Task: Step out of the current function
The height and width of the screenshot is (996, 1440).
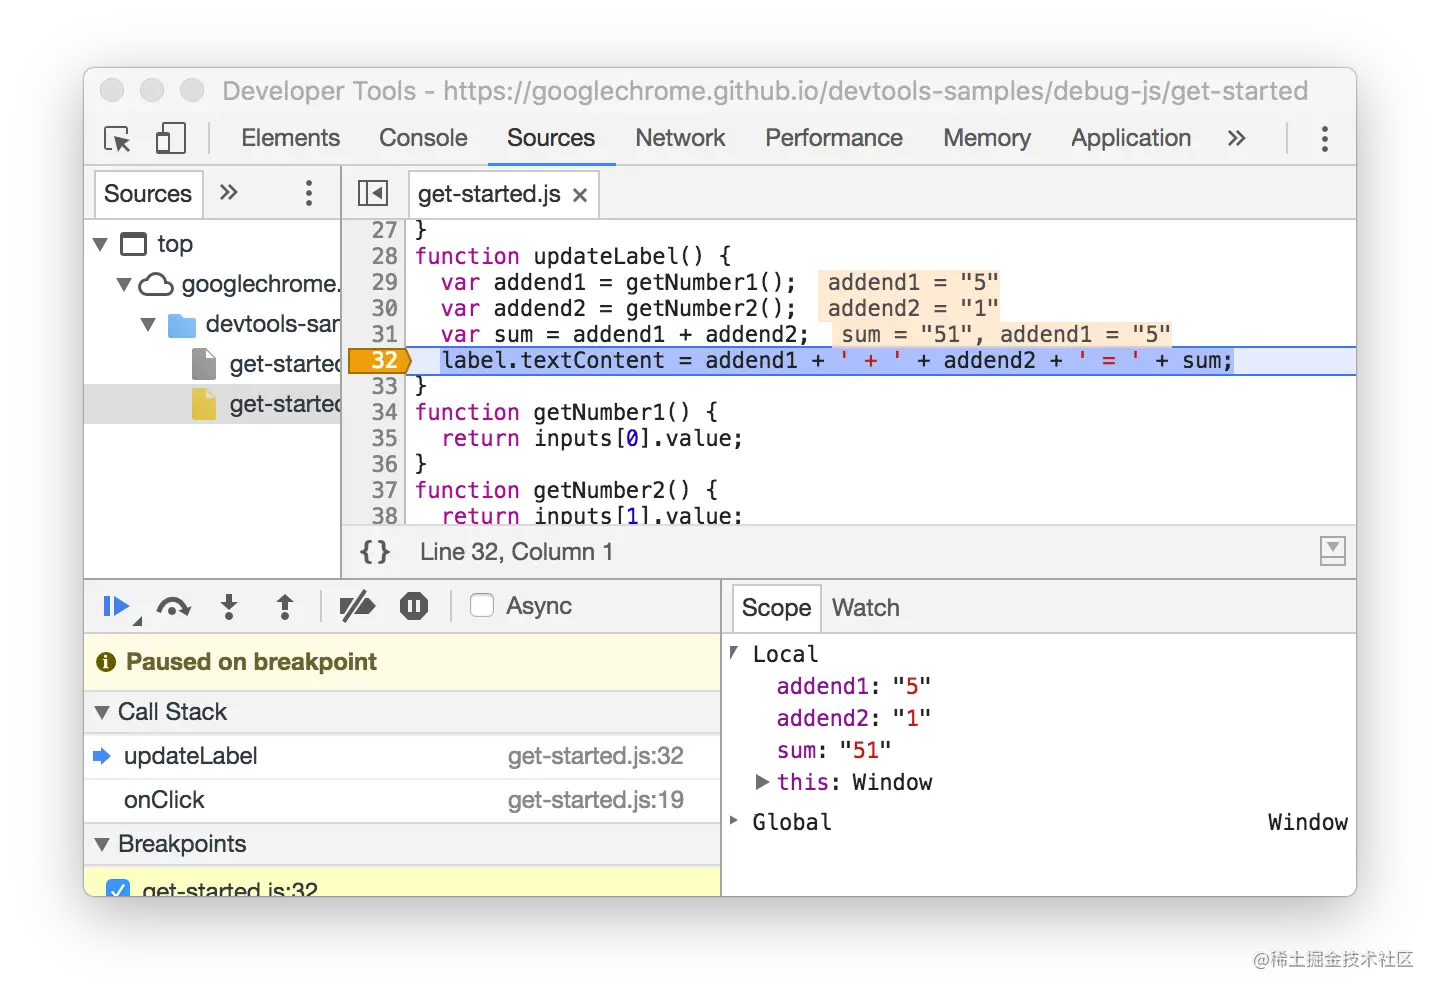Action: 285,607
